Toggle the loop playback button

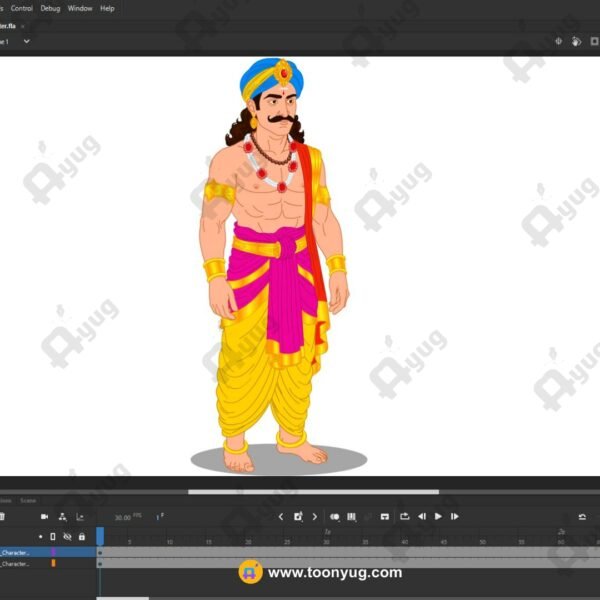[404, 516]
